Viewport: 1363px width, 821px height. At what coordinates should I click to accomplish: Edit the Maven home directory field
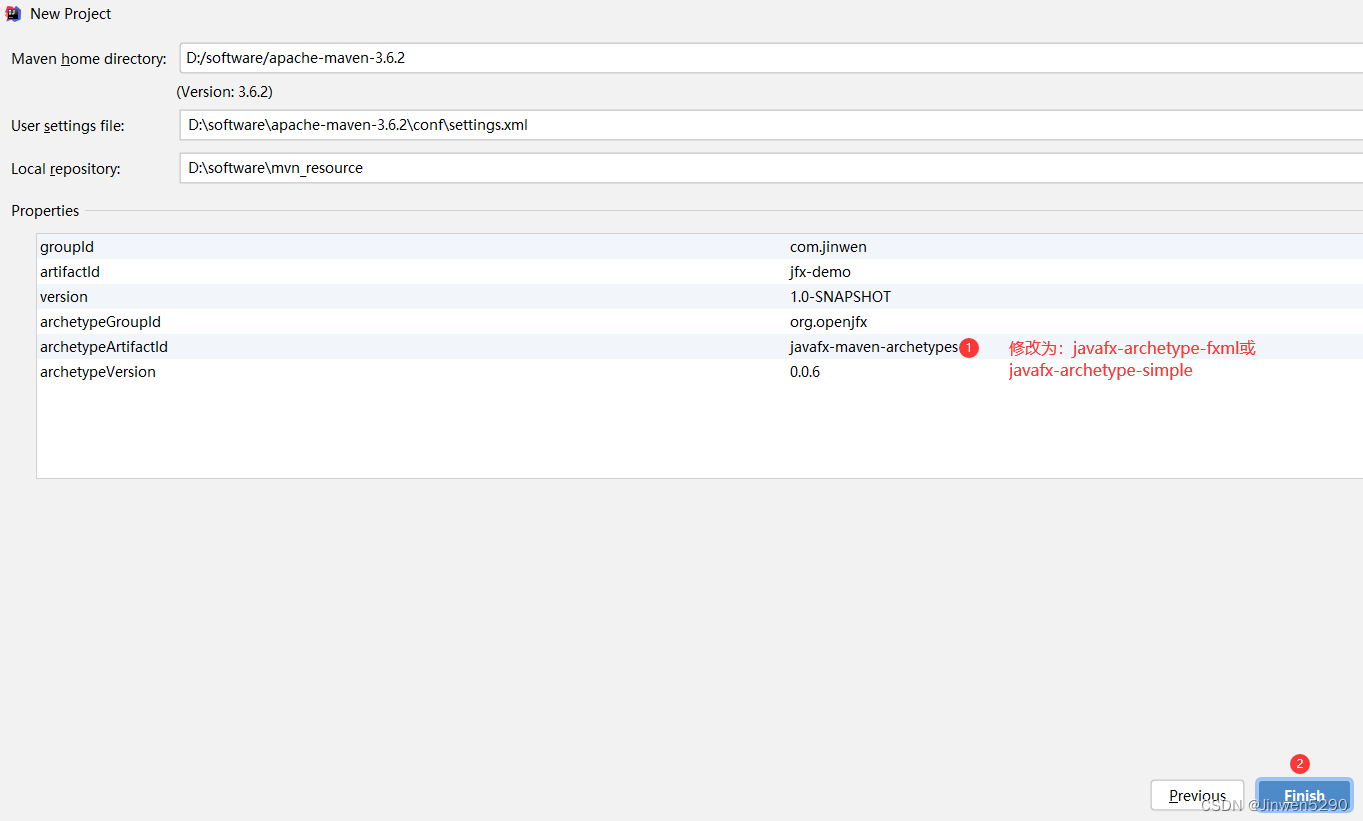coord(771,58)
